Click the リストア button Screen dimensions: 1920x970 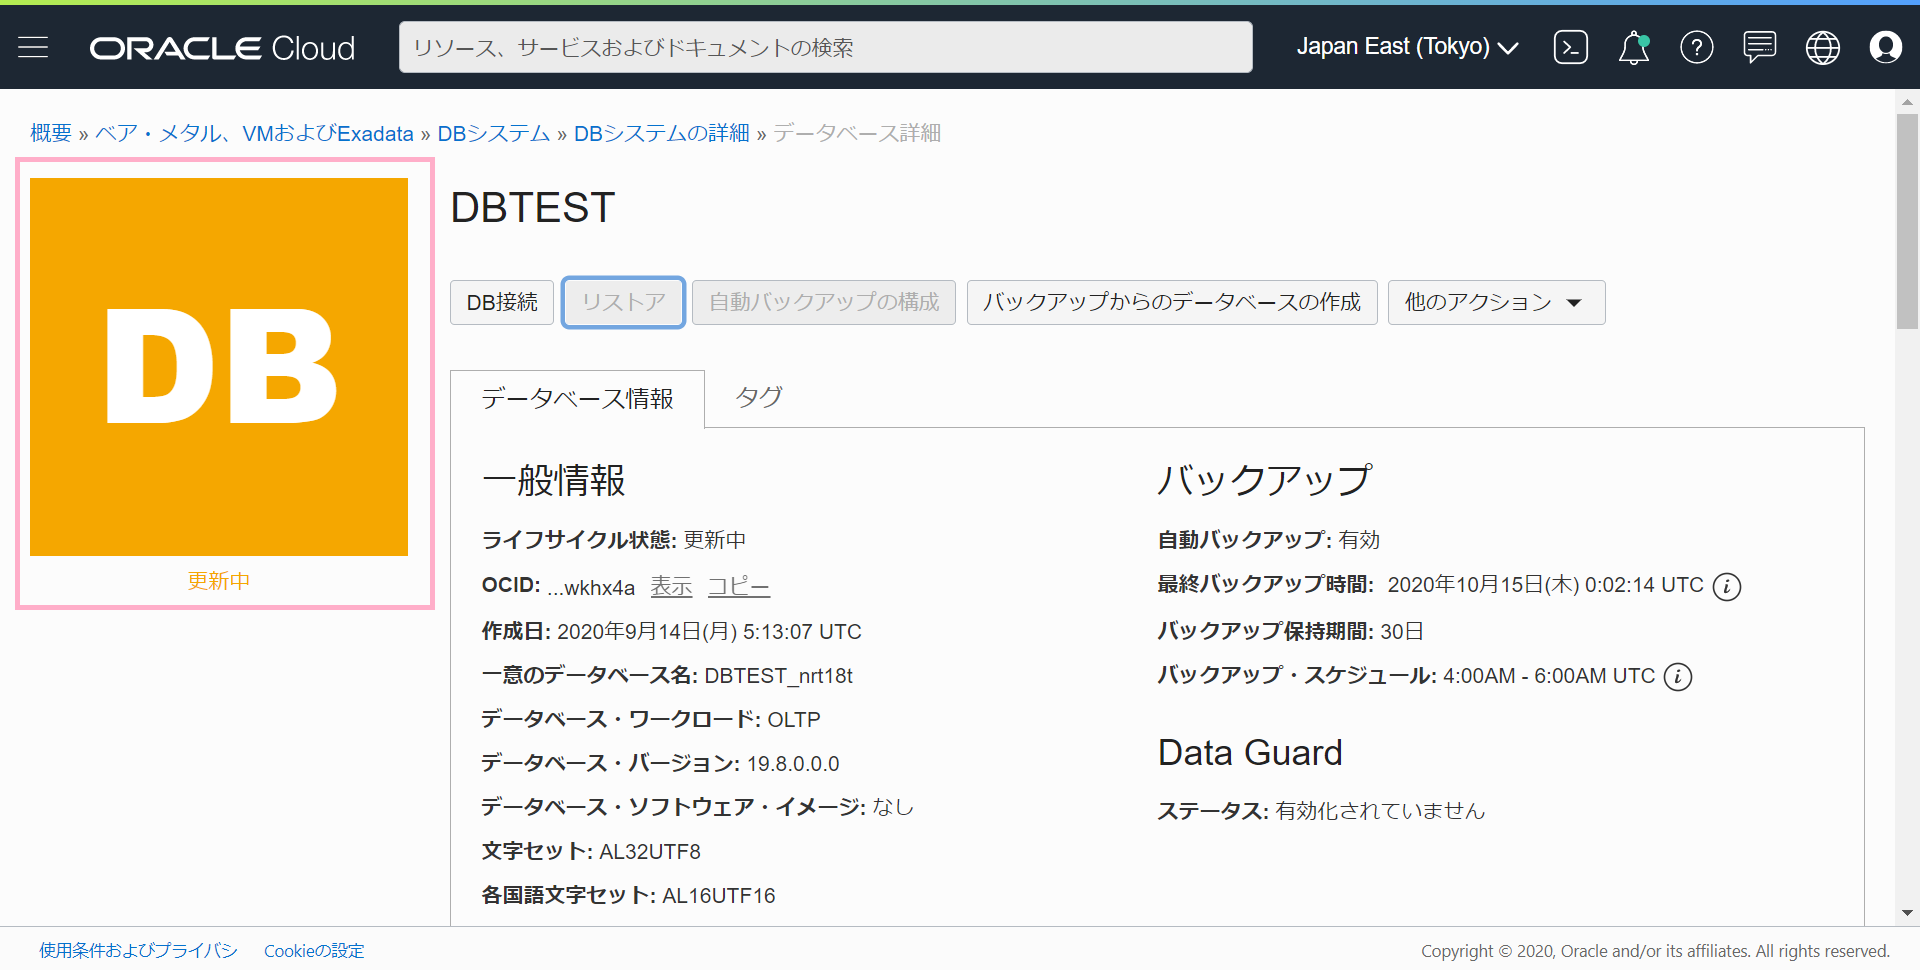[x=623, y=302]
